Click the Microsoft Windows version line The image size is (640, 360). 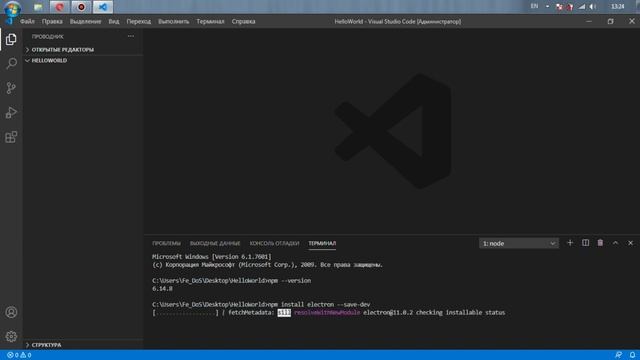click(211, 257)
